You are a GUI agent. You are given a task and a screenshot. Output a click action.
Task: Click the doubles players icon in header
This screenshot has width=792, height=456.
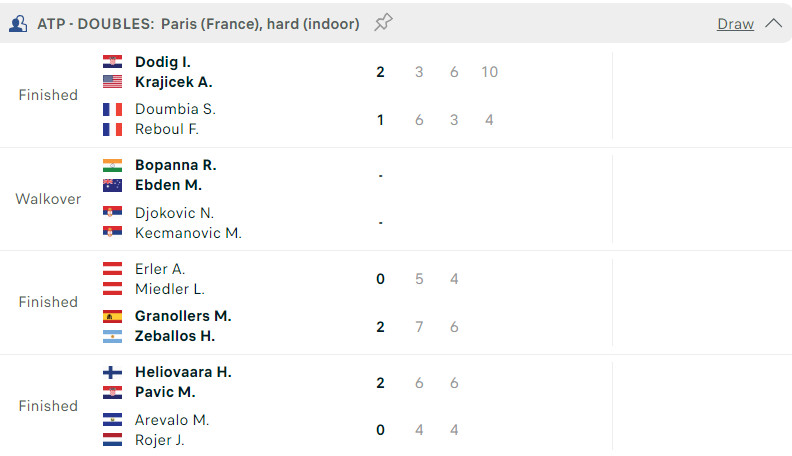(18, 23)
